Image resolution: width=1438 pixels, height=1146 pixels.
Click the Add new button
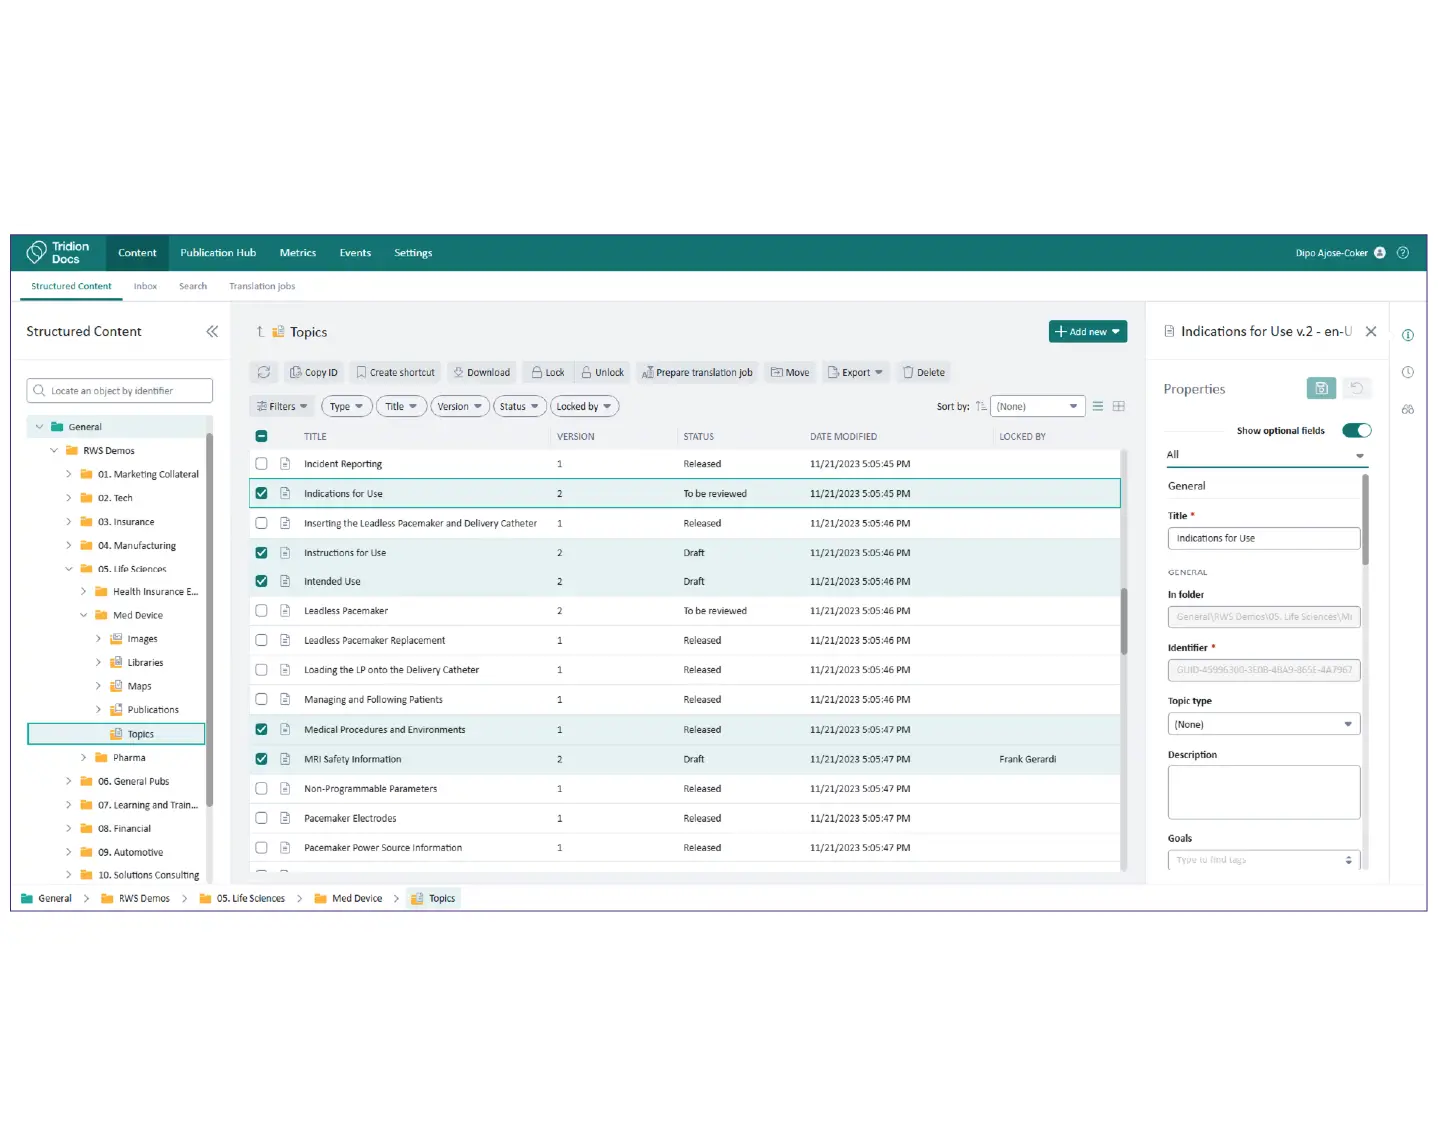tap(1087, 332)
